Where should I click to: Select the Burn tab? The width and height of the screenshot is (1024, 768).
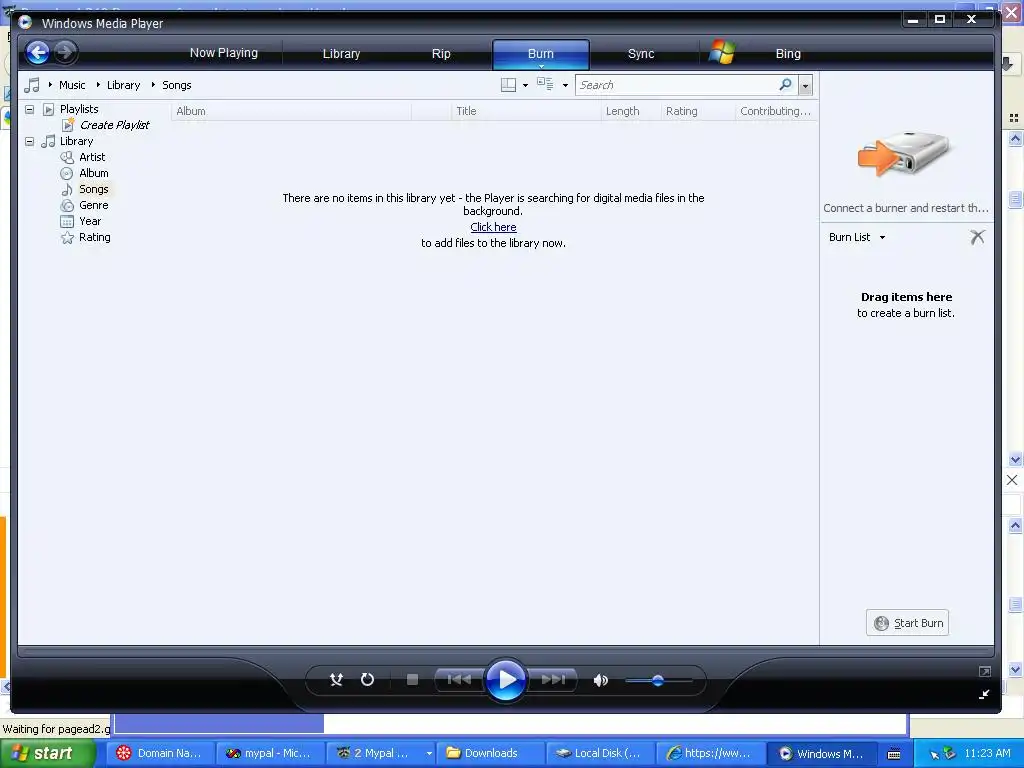541,54
